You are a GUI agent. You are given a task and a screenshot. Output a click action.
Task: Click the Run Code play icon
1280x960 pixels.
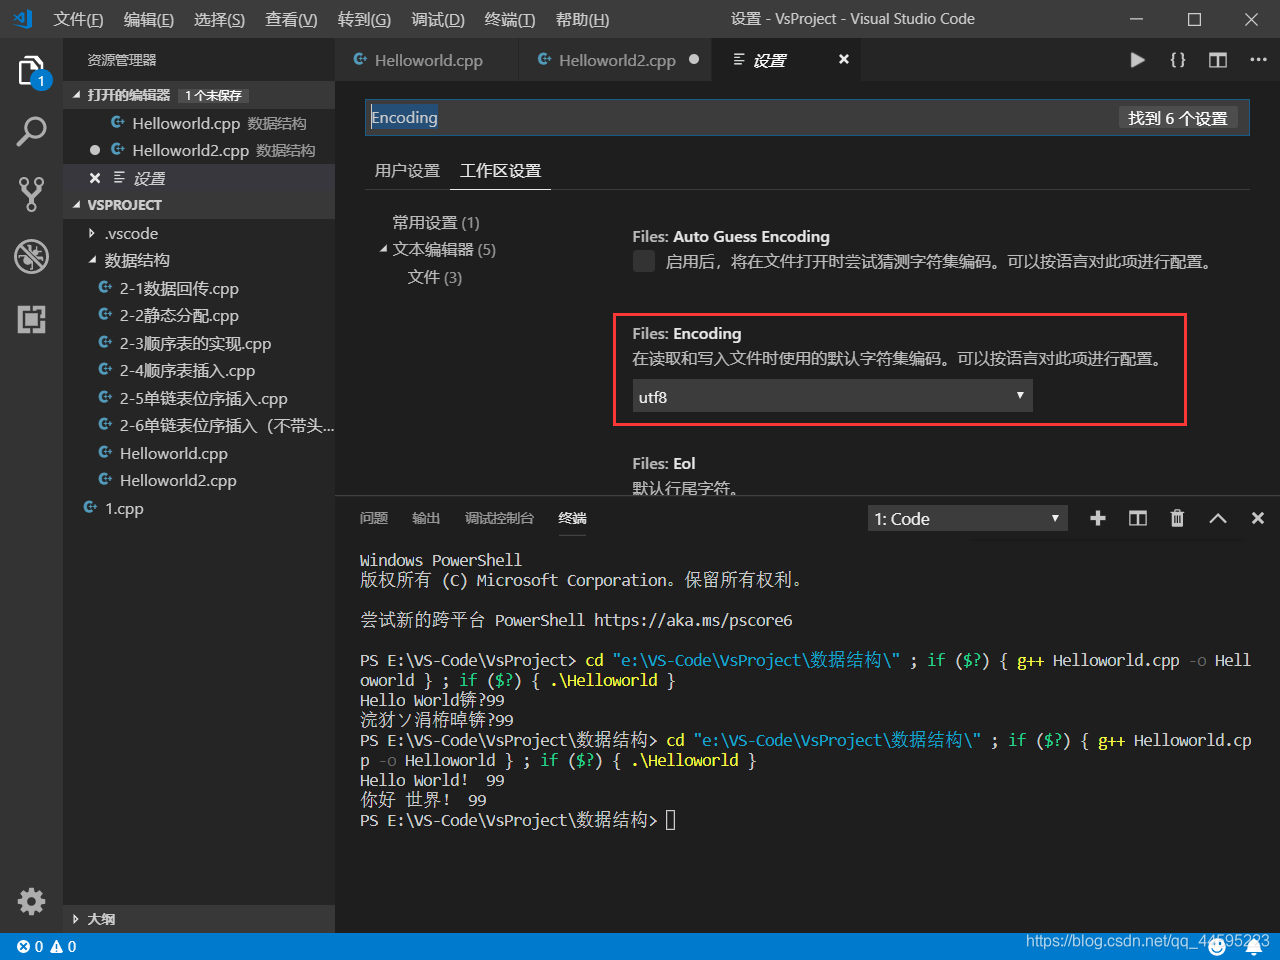[1137, 60]
